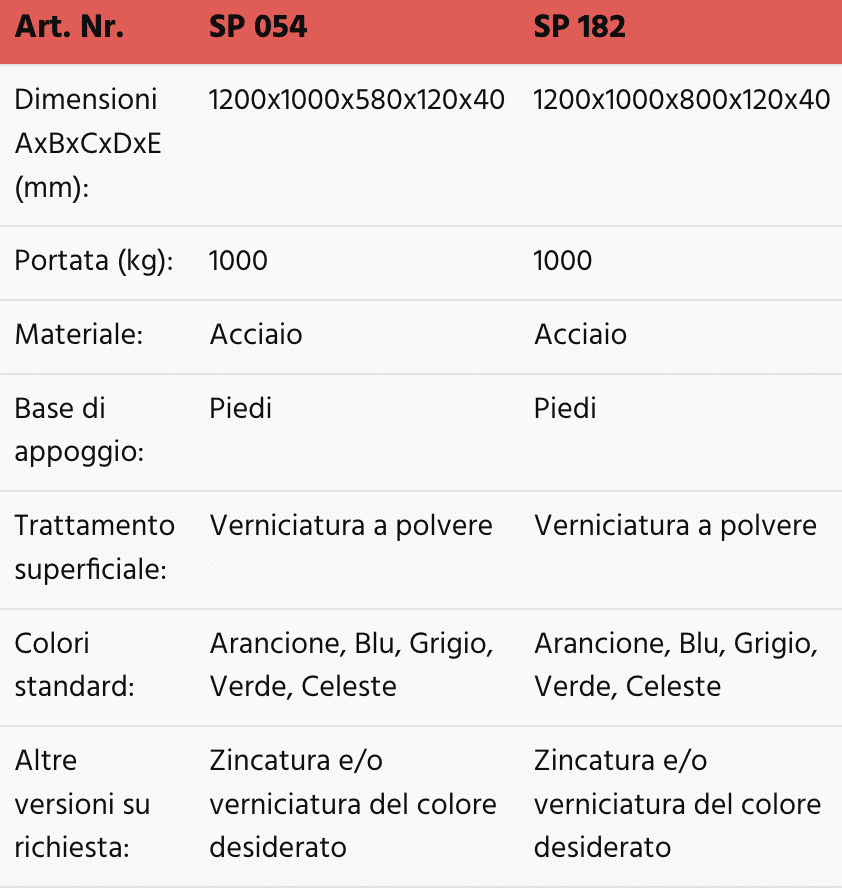Click the SP 182 dimensions 1200x1000x800x120x40
The height and width of the screenshot is (890, 842).
[x=681, y=100]
